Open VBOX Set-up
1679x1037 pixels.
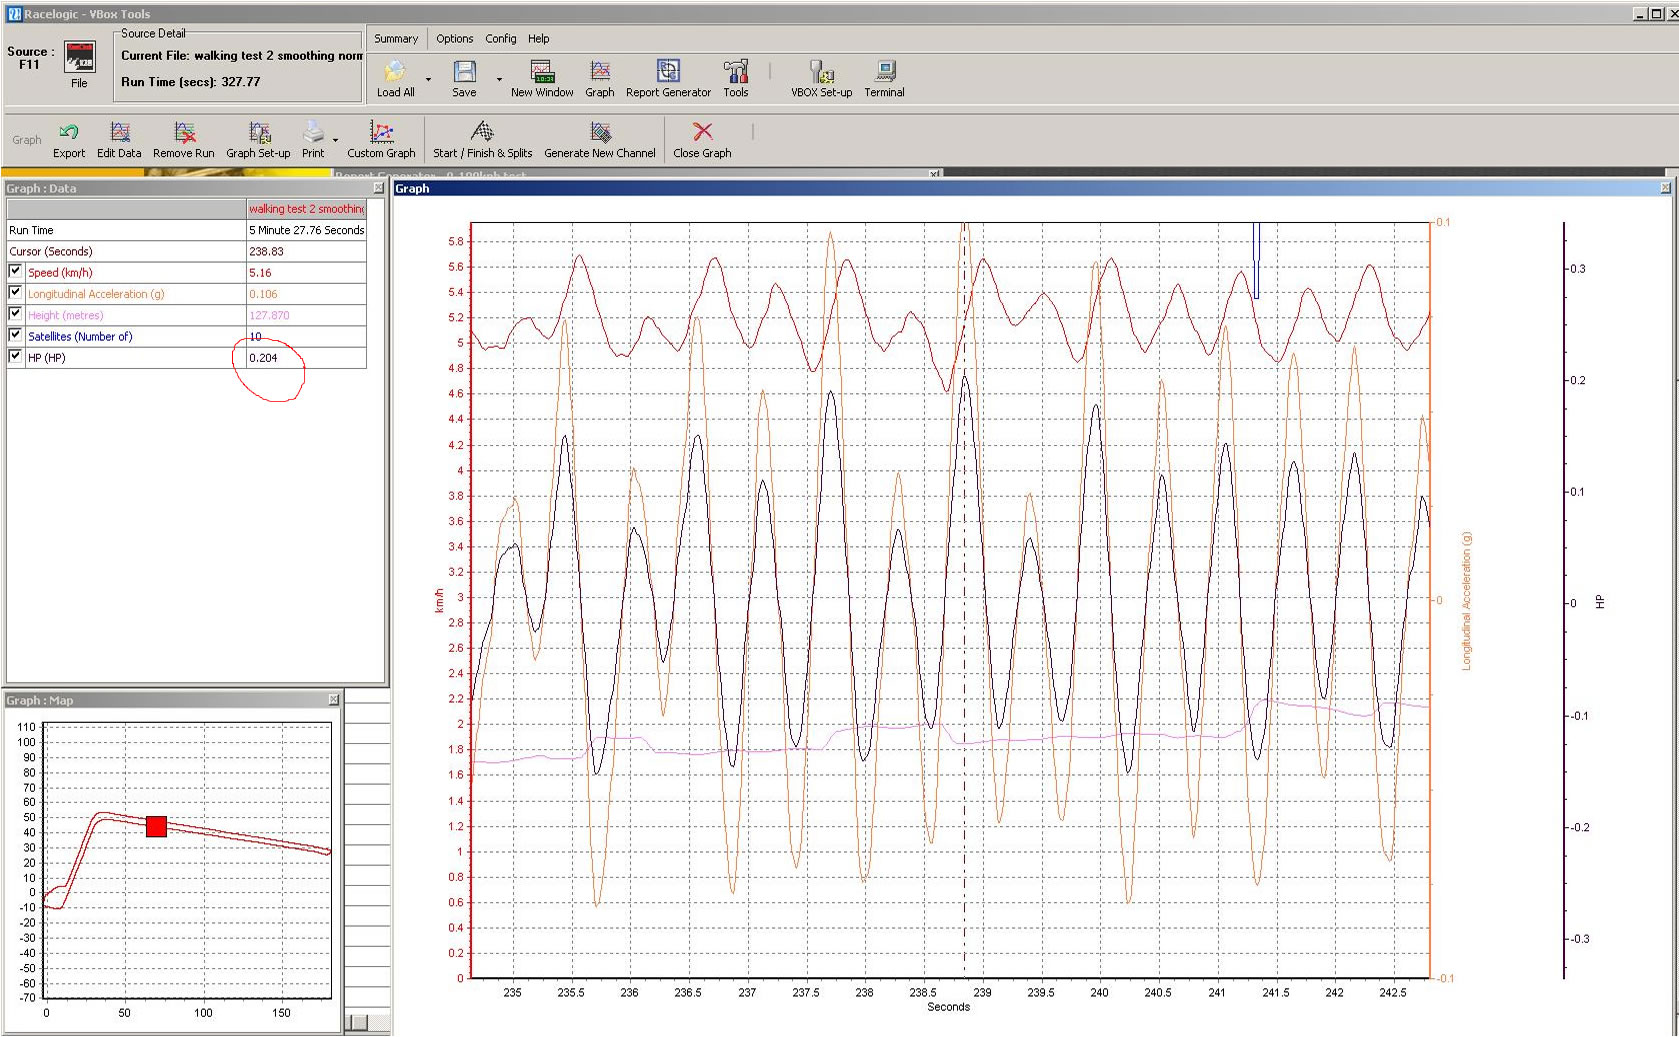pyautogui.click(x=821, y=72)
